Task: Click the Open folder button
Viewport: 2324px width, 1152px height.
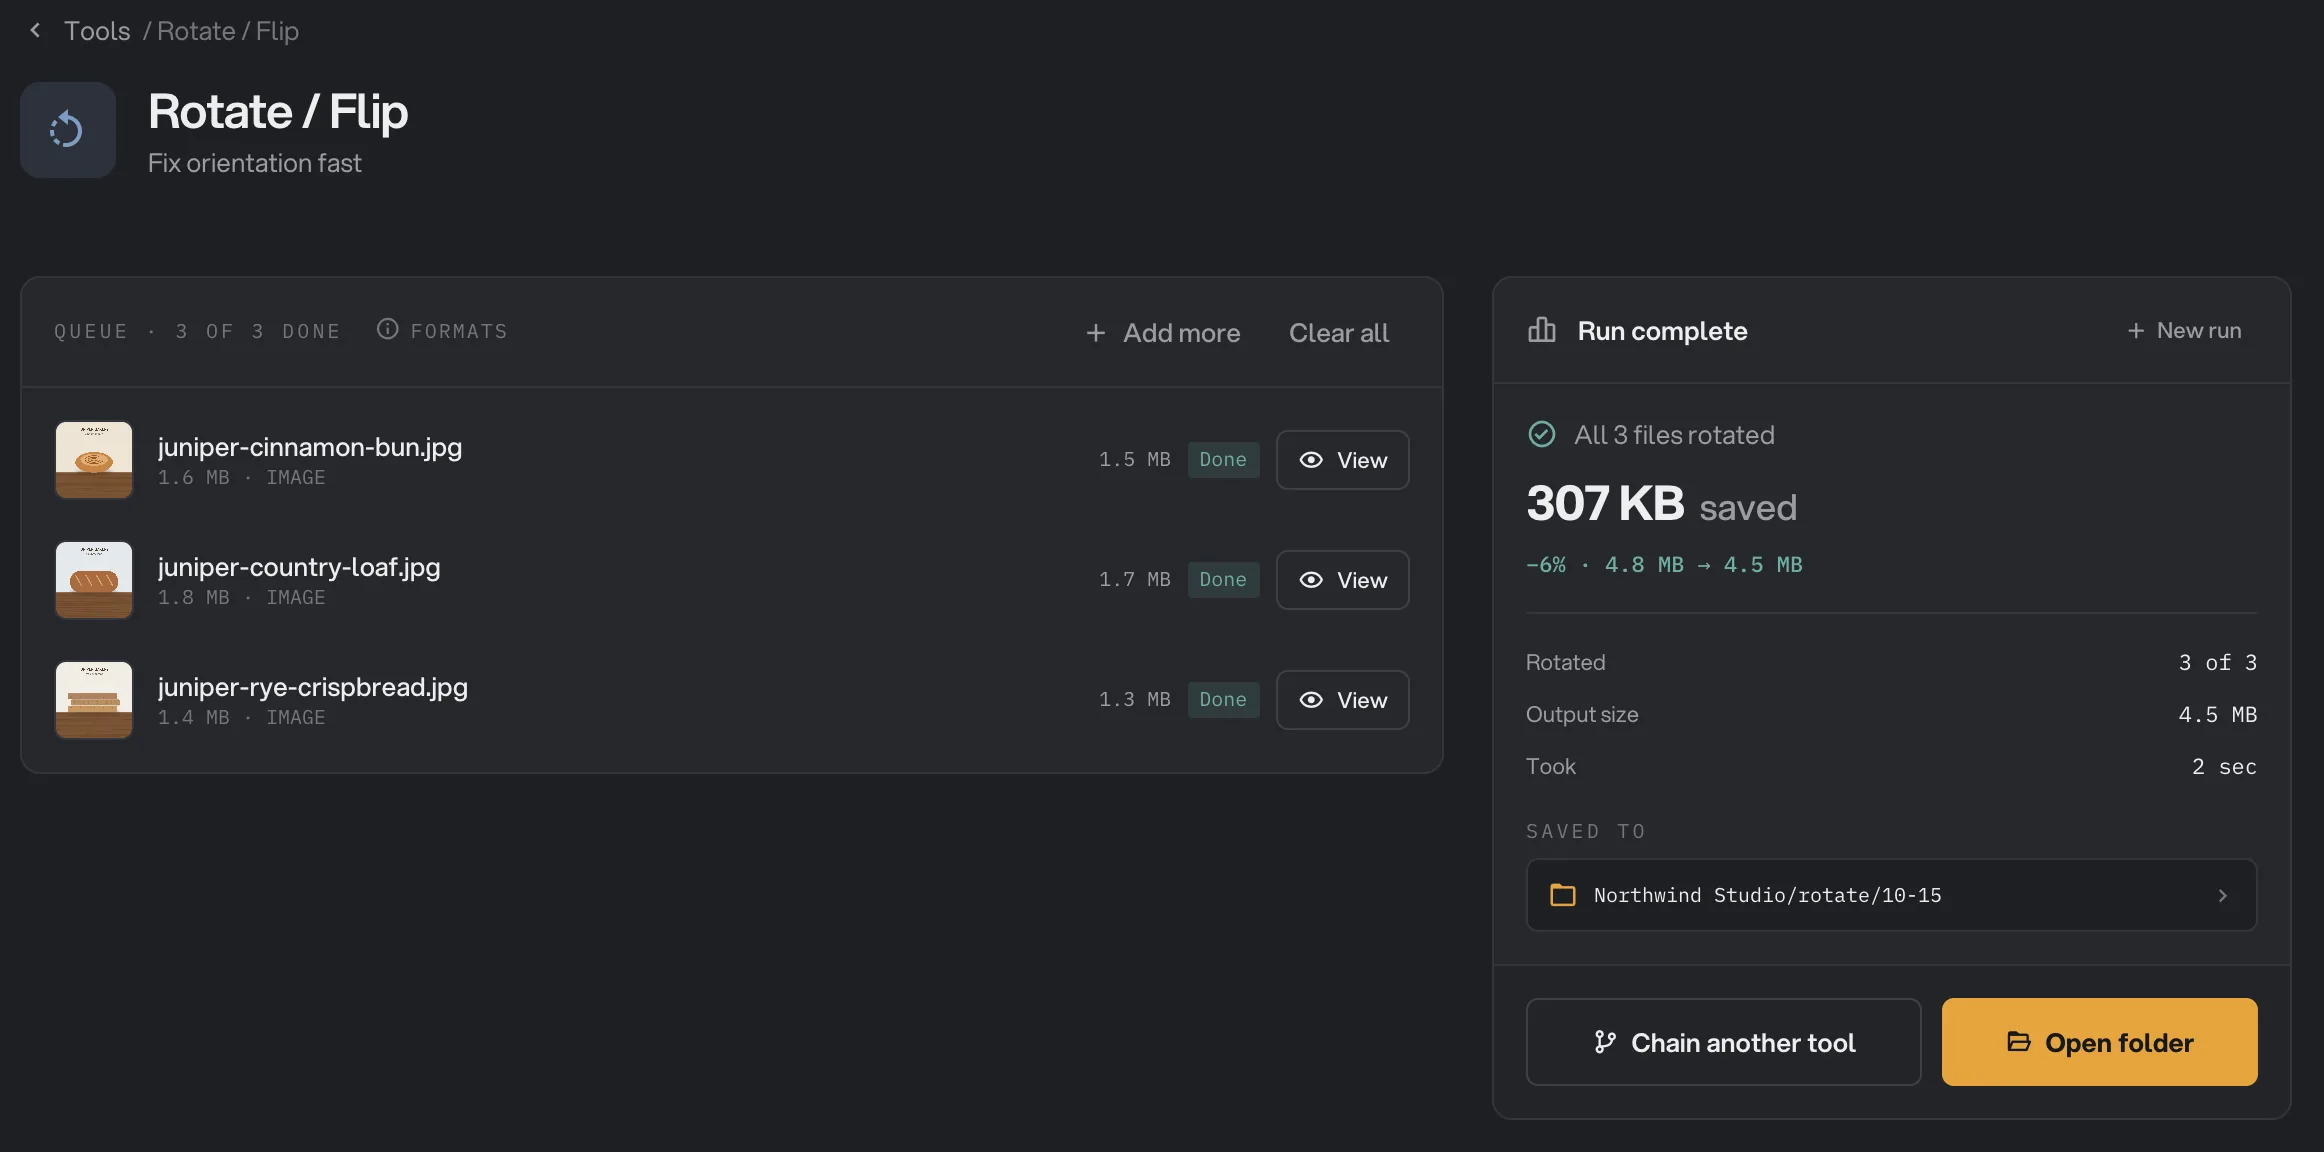Action: [x=2099, y=1042]
